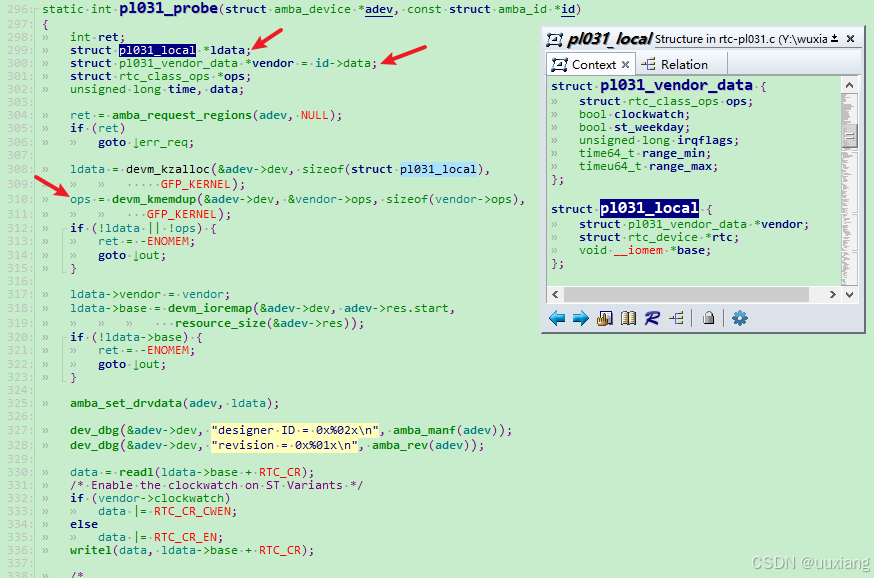Click highlighted pl031_local on line 299
This screenshot has height=578, width=874.
157,50
